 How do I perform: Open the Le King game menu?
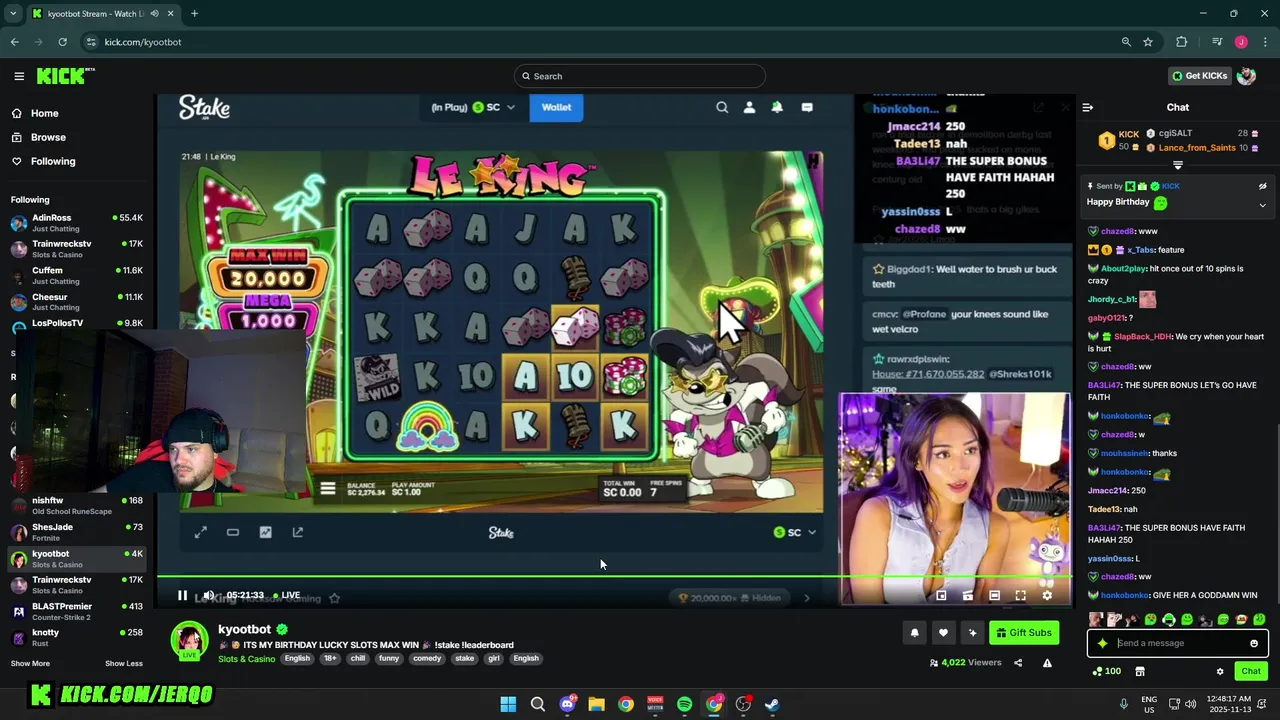click(x=327, y=489)
